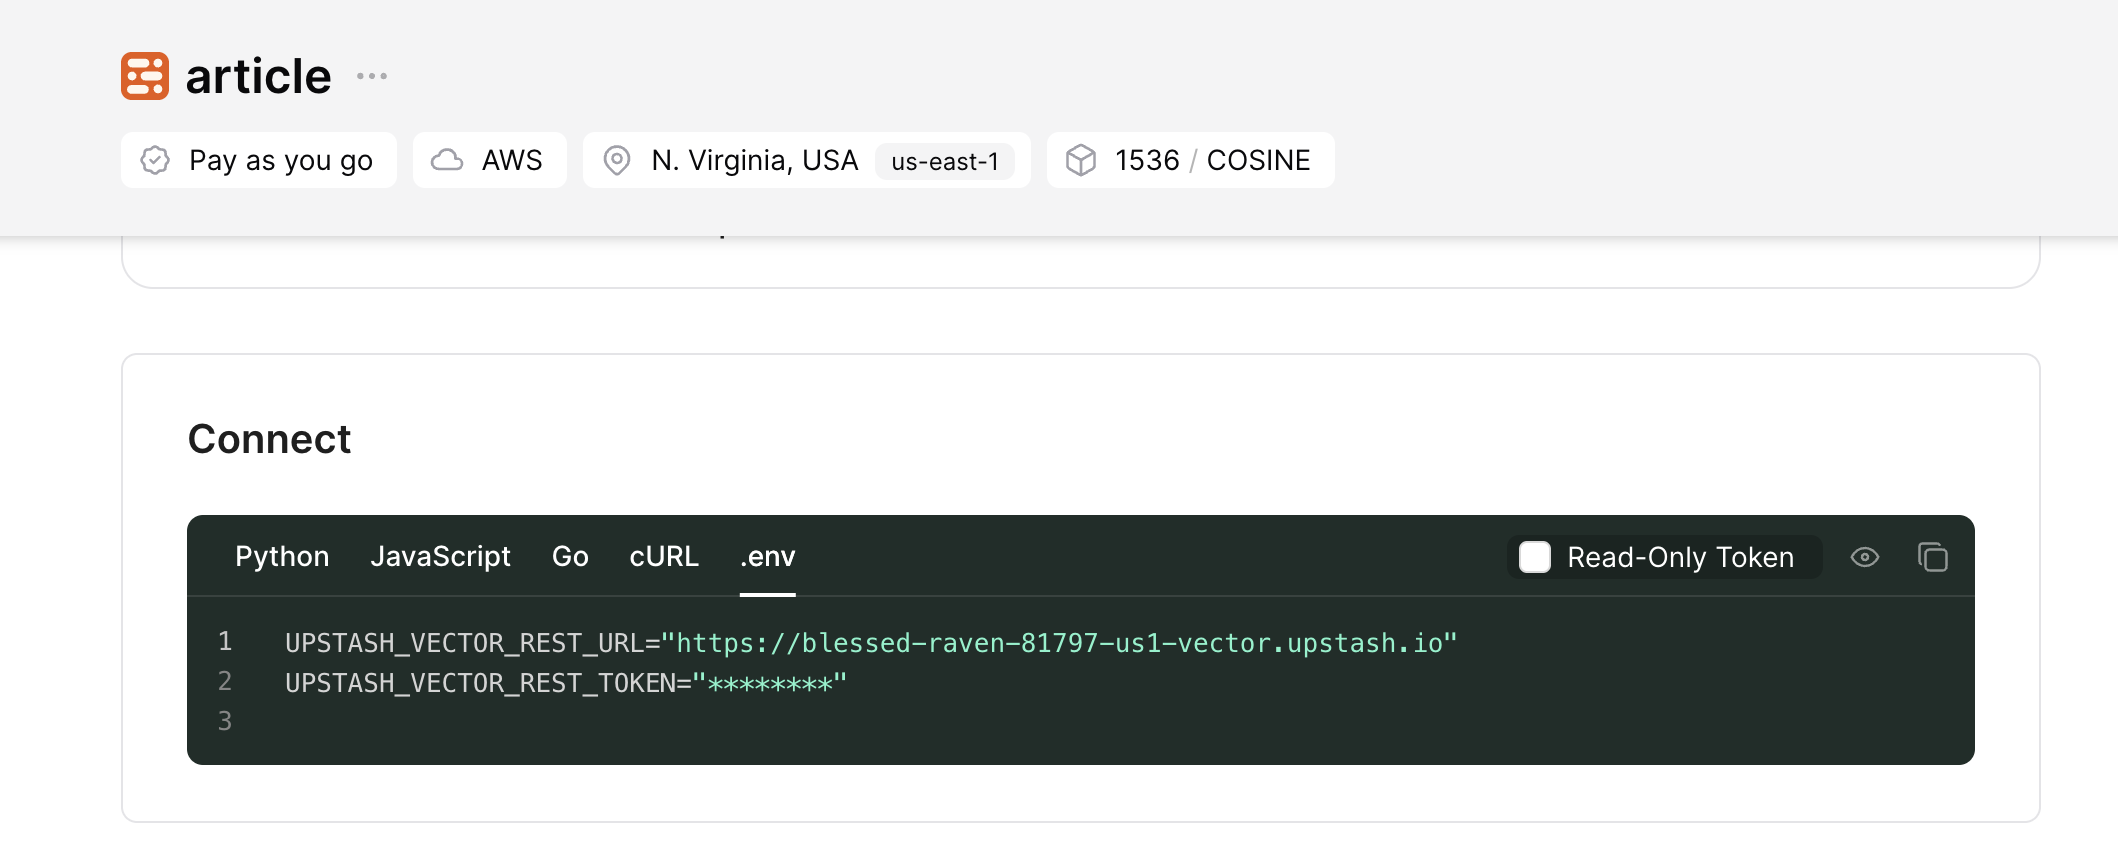Screen dimensions: 2118x856
Task: Click the masked UPSTASH_VECTOR_REST_TOKEN value
Action: [769, 684]
